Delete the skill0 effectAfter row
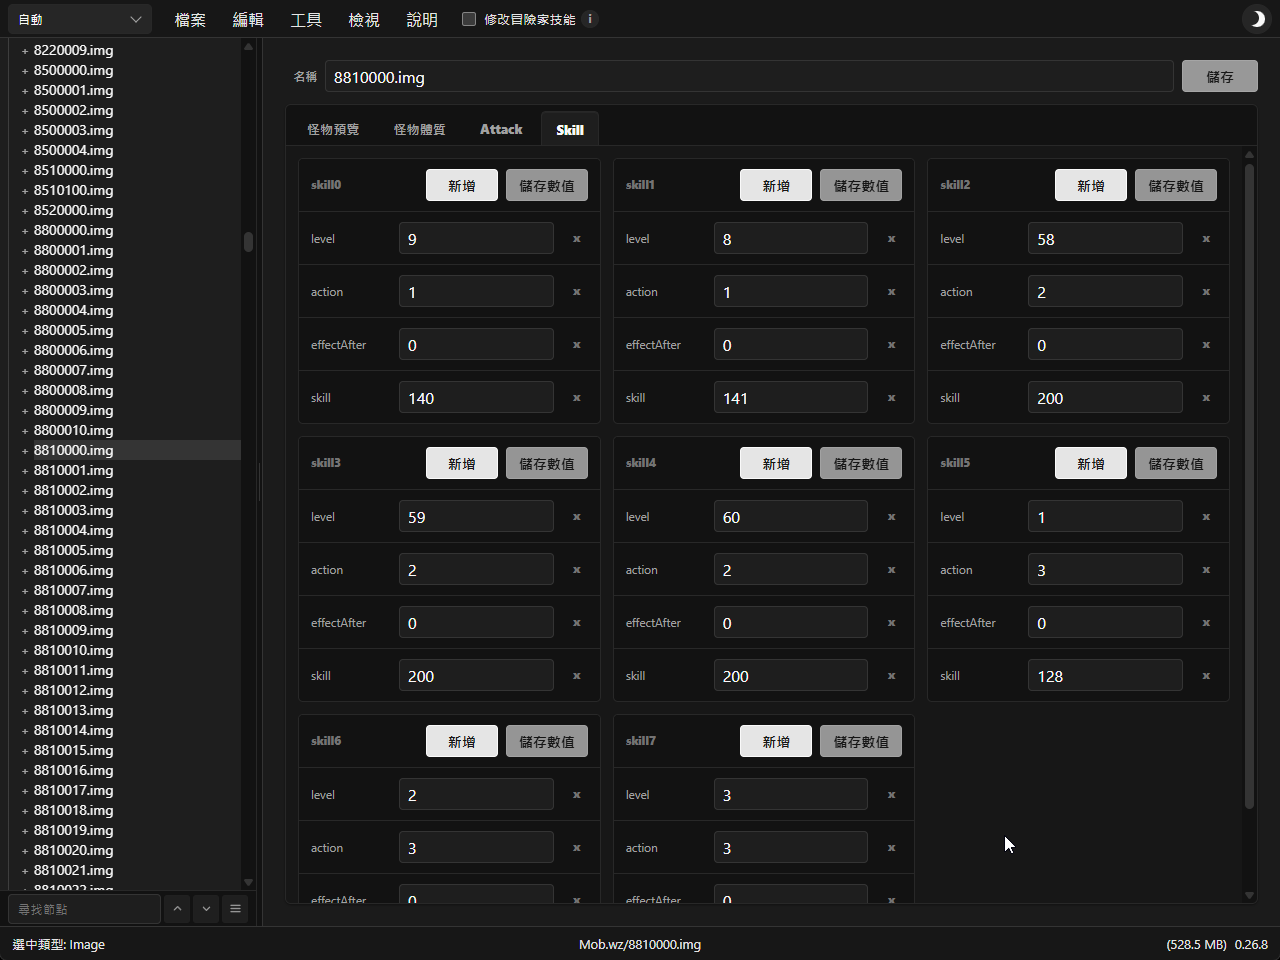 click(577, 345)
